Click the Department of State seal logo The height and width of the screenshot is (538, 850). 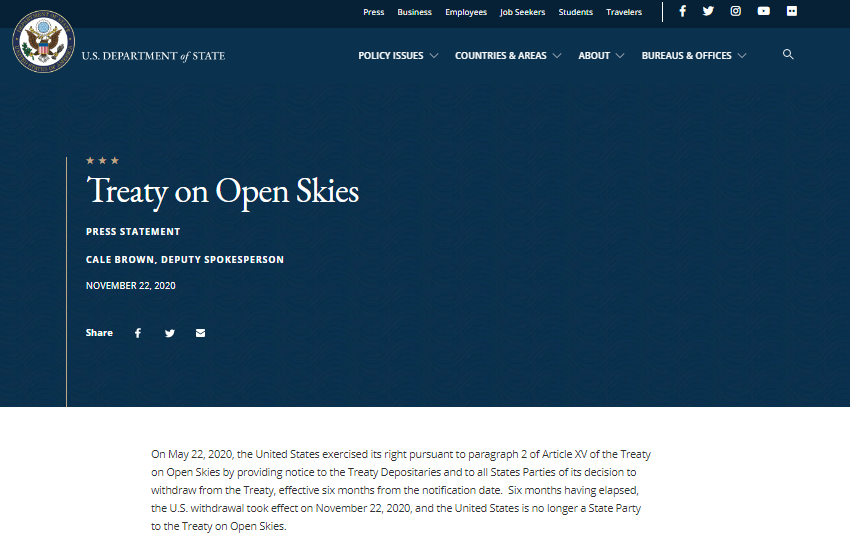(43, 42)
